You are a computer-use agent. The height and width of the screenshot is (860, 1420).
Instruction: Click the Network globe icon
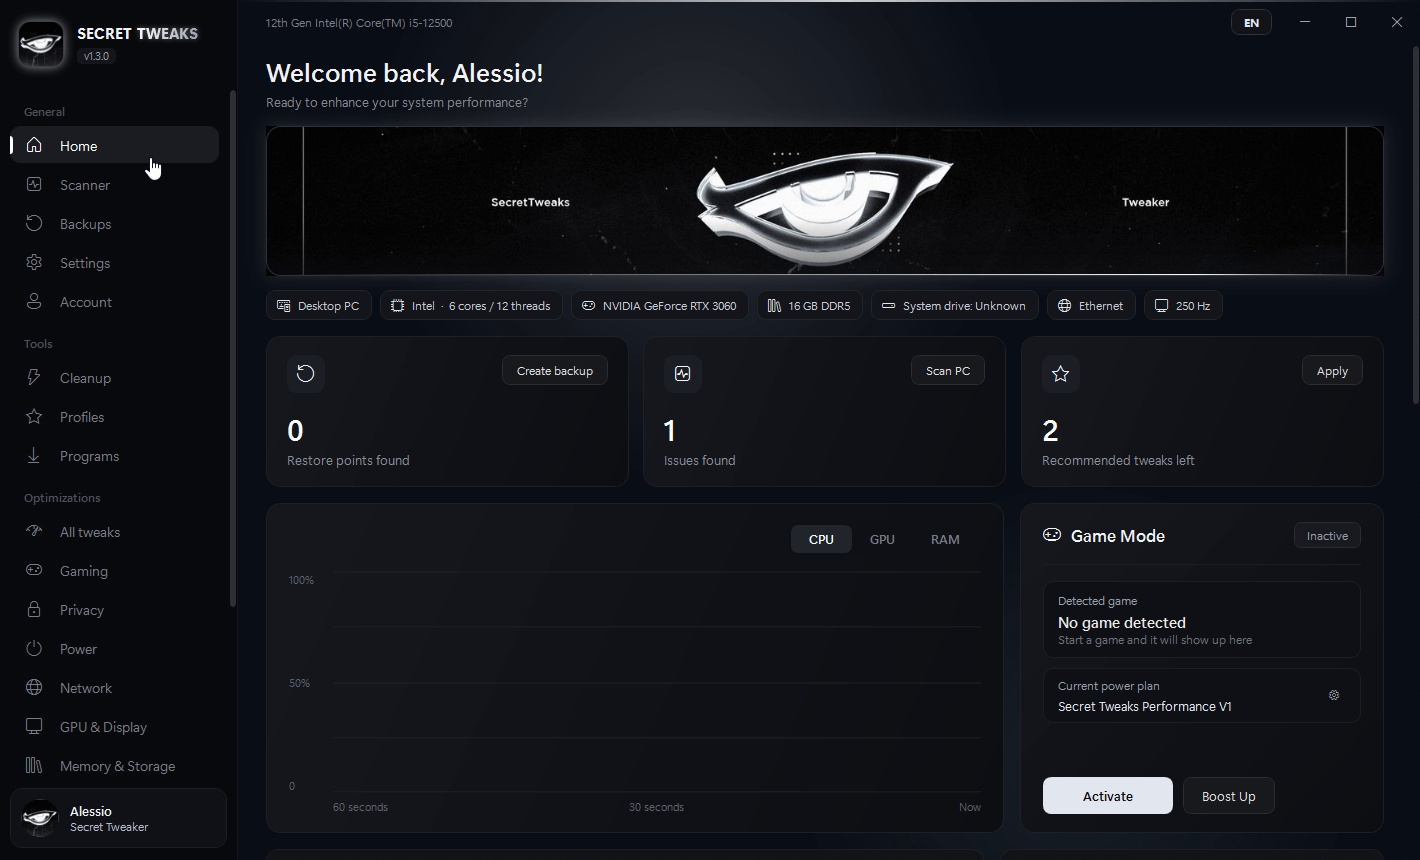34,688
